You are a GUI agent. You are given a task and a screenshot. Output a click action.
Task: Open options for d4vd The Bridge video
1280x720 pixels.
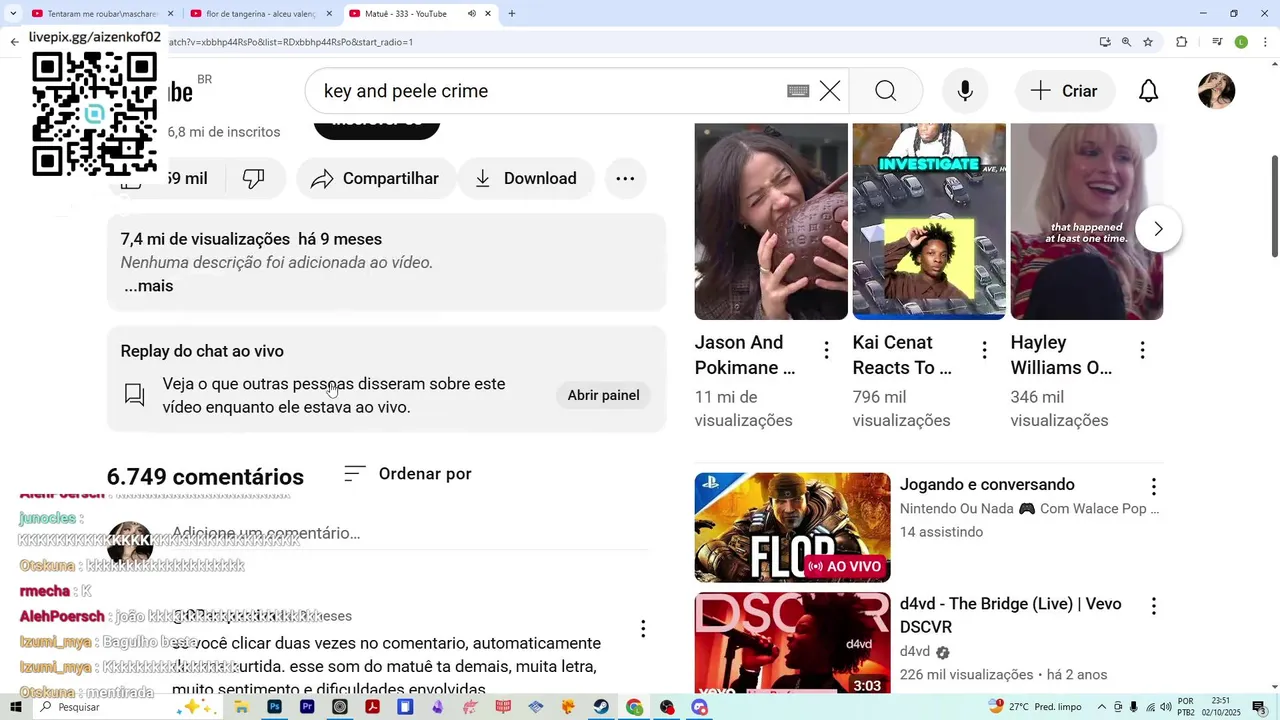1153,606
